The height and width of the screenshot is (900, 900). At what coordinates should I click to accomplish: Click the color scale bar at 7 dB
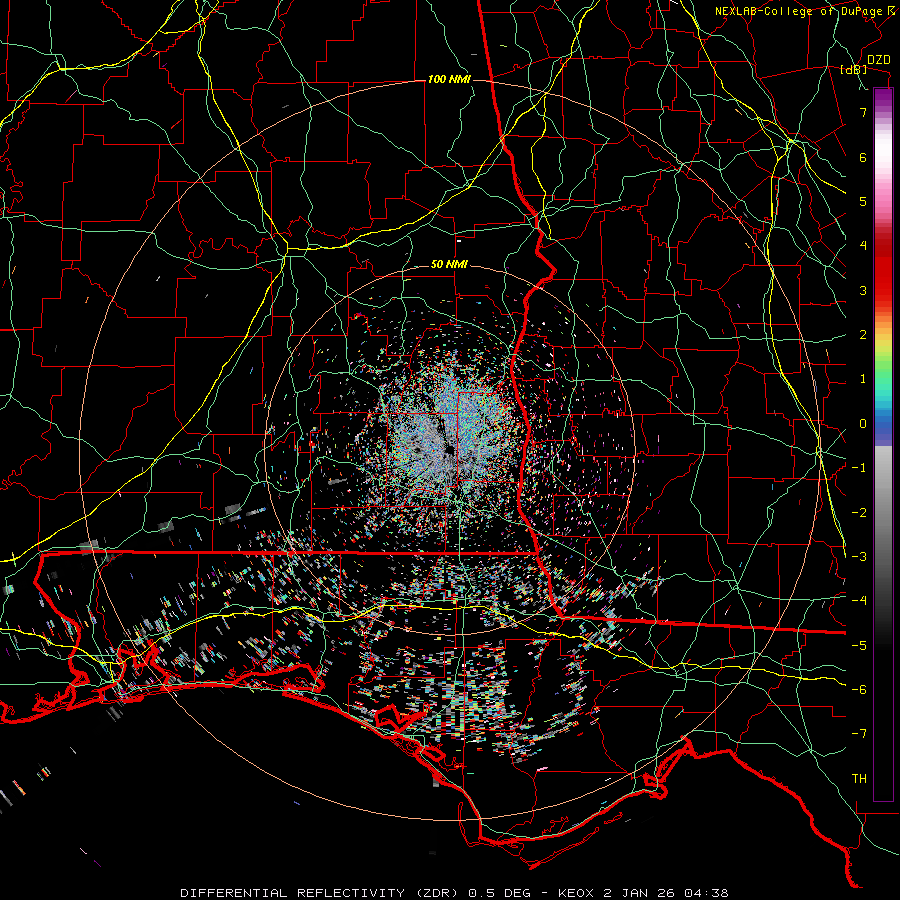tap(883, 112)
